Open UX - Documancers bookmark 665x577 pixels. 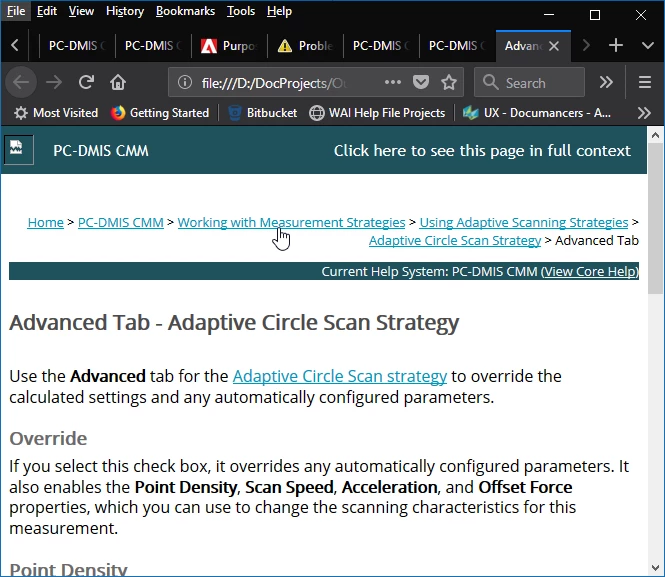(536, 113)
